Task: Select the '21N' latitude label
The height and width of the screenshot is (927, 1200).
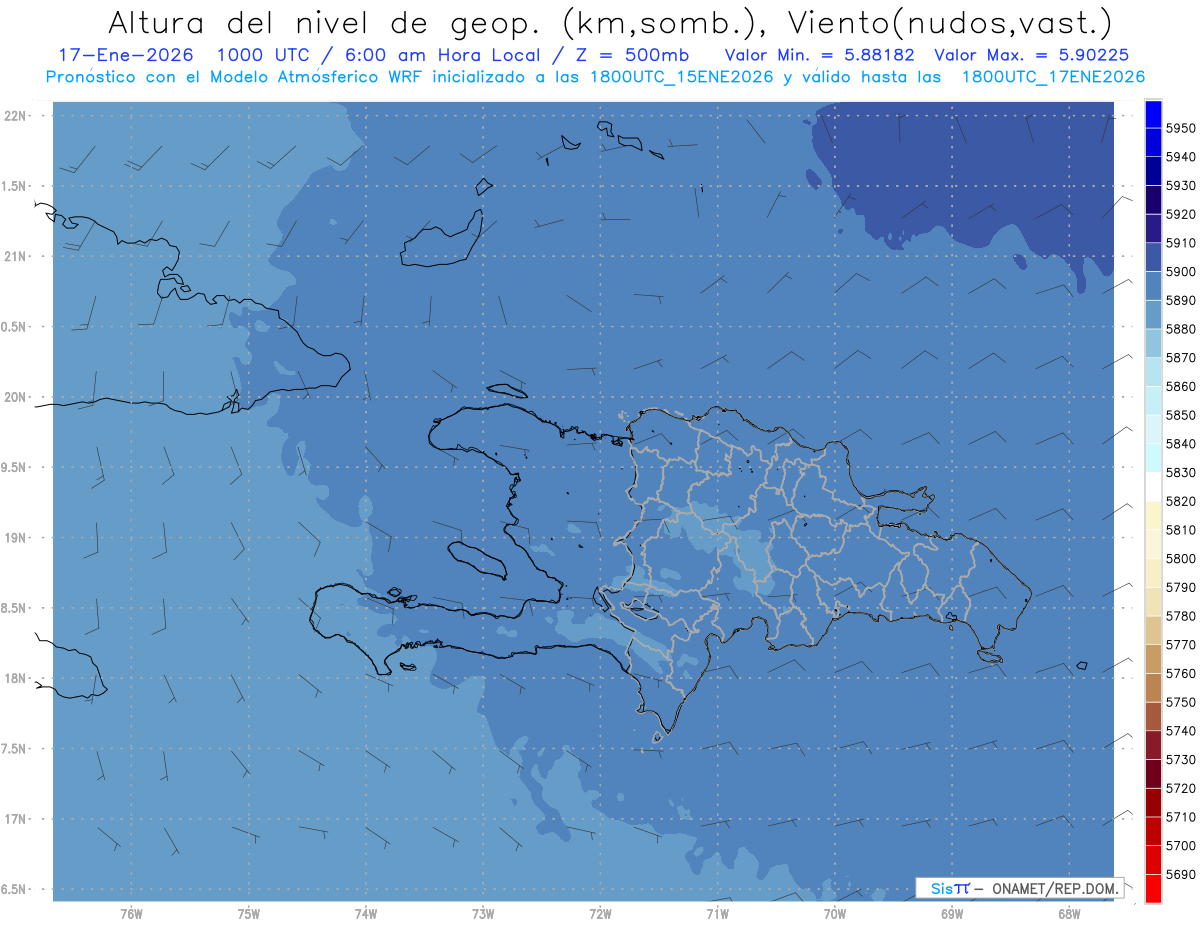Action: pos(17,256)
